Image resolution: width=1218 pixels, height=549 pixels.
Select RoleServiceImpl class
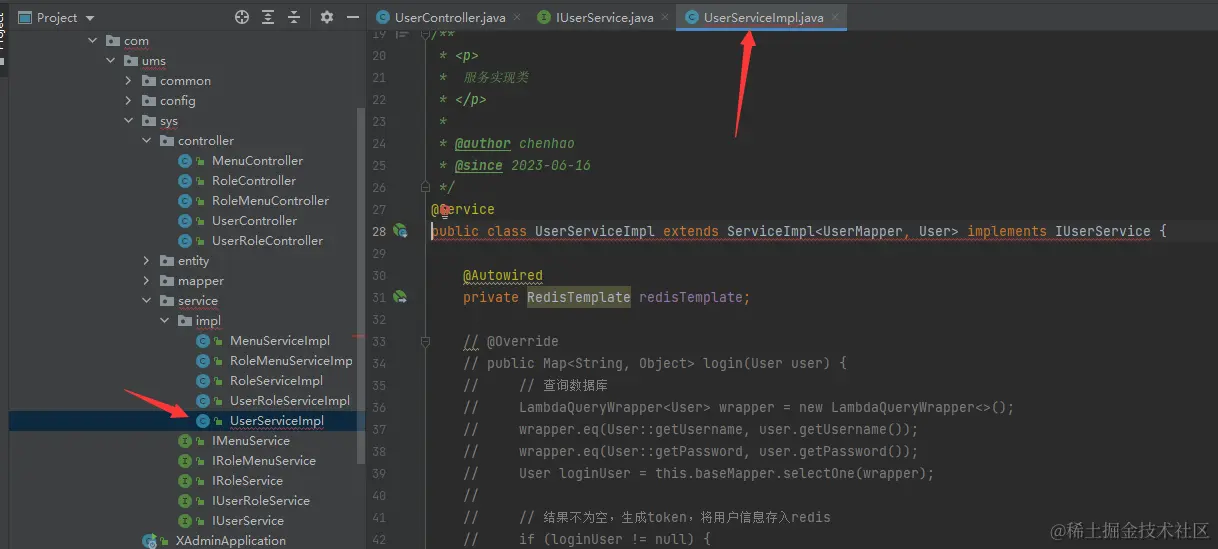pos(276,381)
